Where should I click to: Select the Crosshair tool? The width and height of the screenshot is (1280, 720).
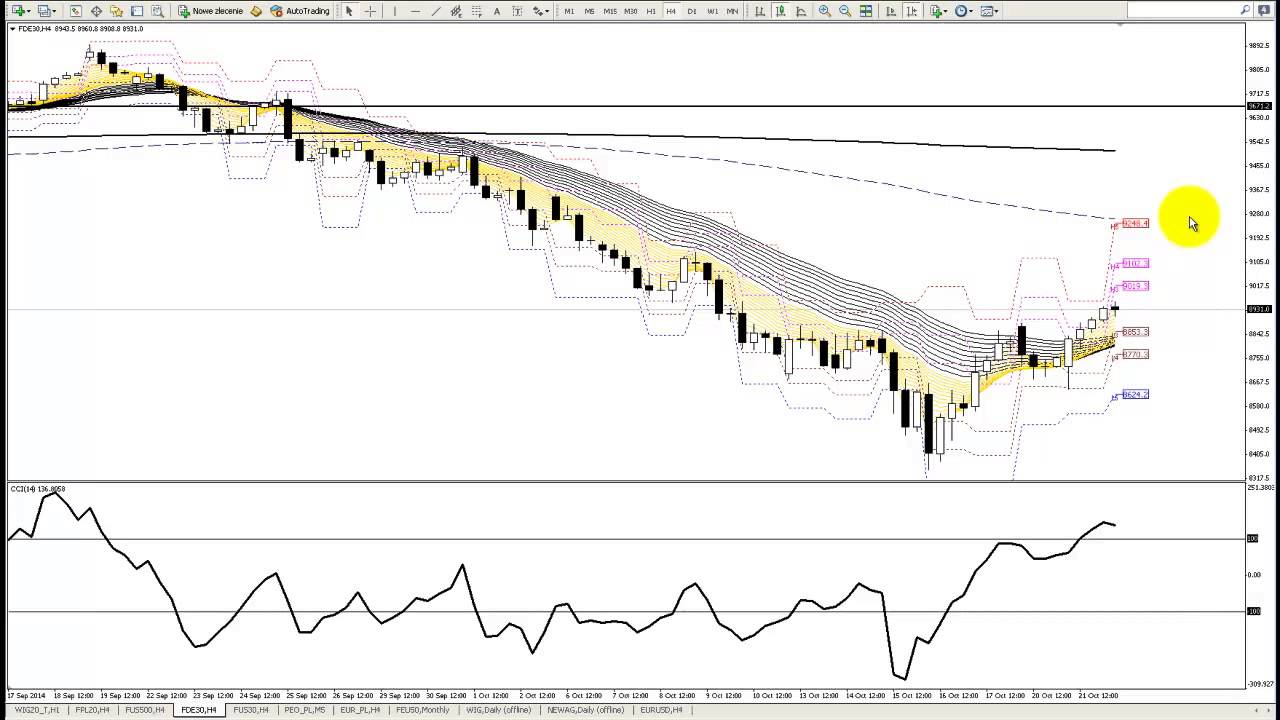point(370,11)
